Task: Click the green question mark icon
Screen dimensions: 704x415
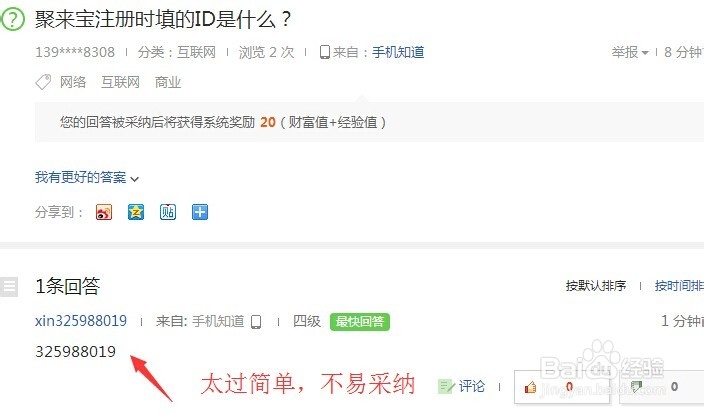Action: click(13, 19)
